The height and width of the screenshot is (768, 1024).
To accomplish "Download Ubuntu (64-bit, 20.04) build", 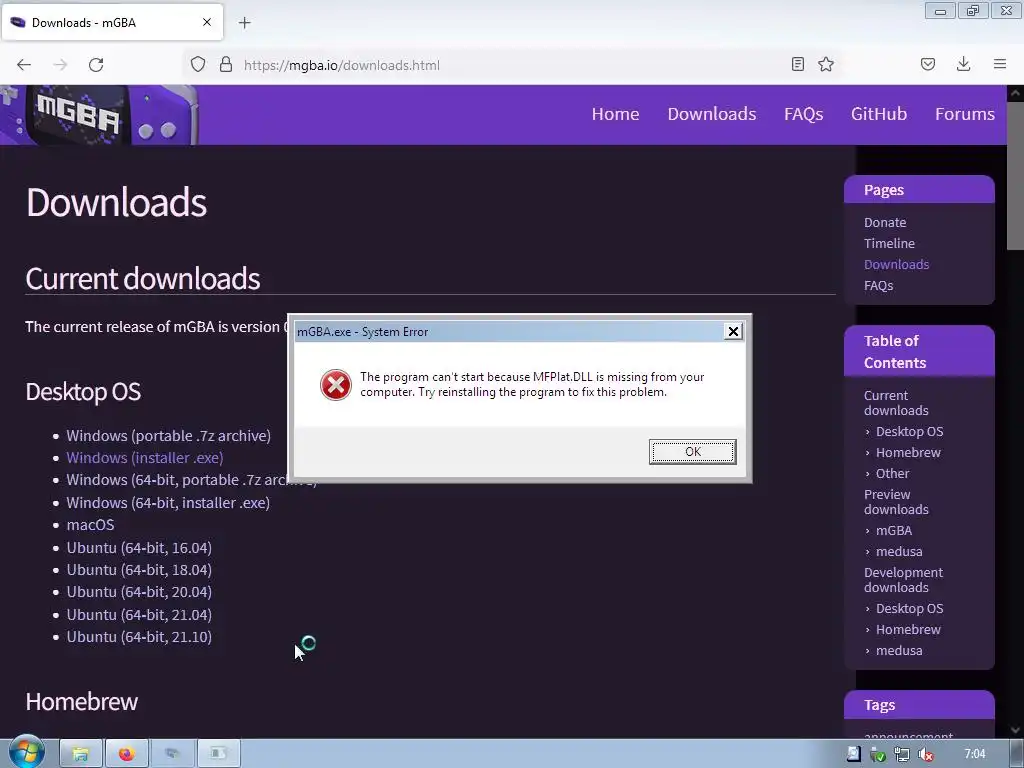I will [139, 592].
